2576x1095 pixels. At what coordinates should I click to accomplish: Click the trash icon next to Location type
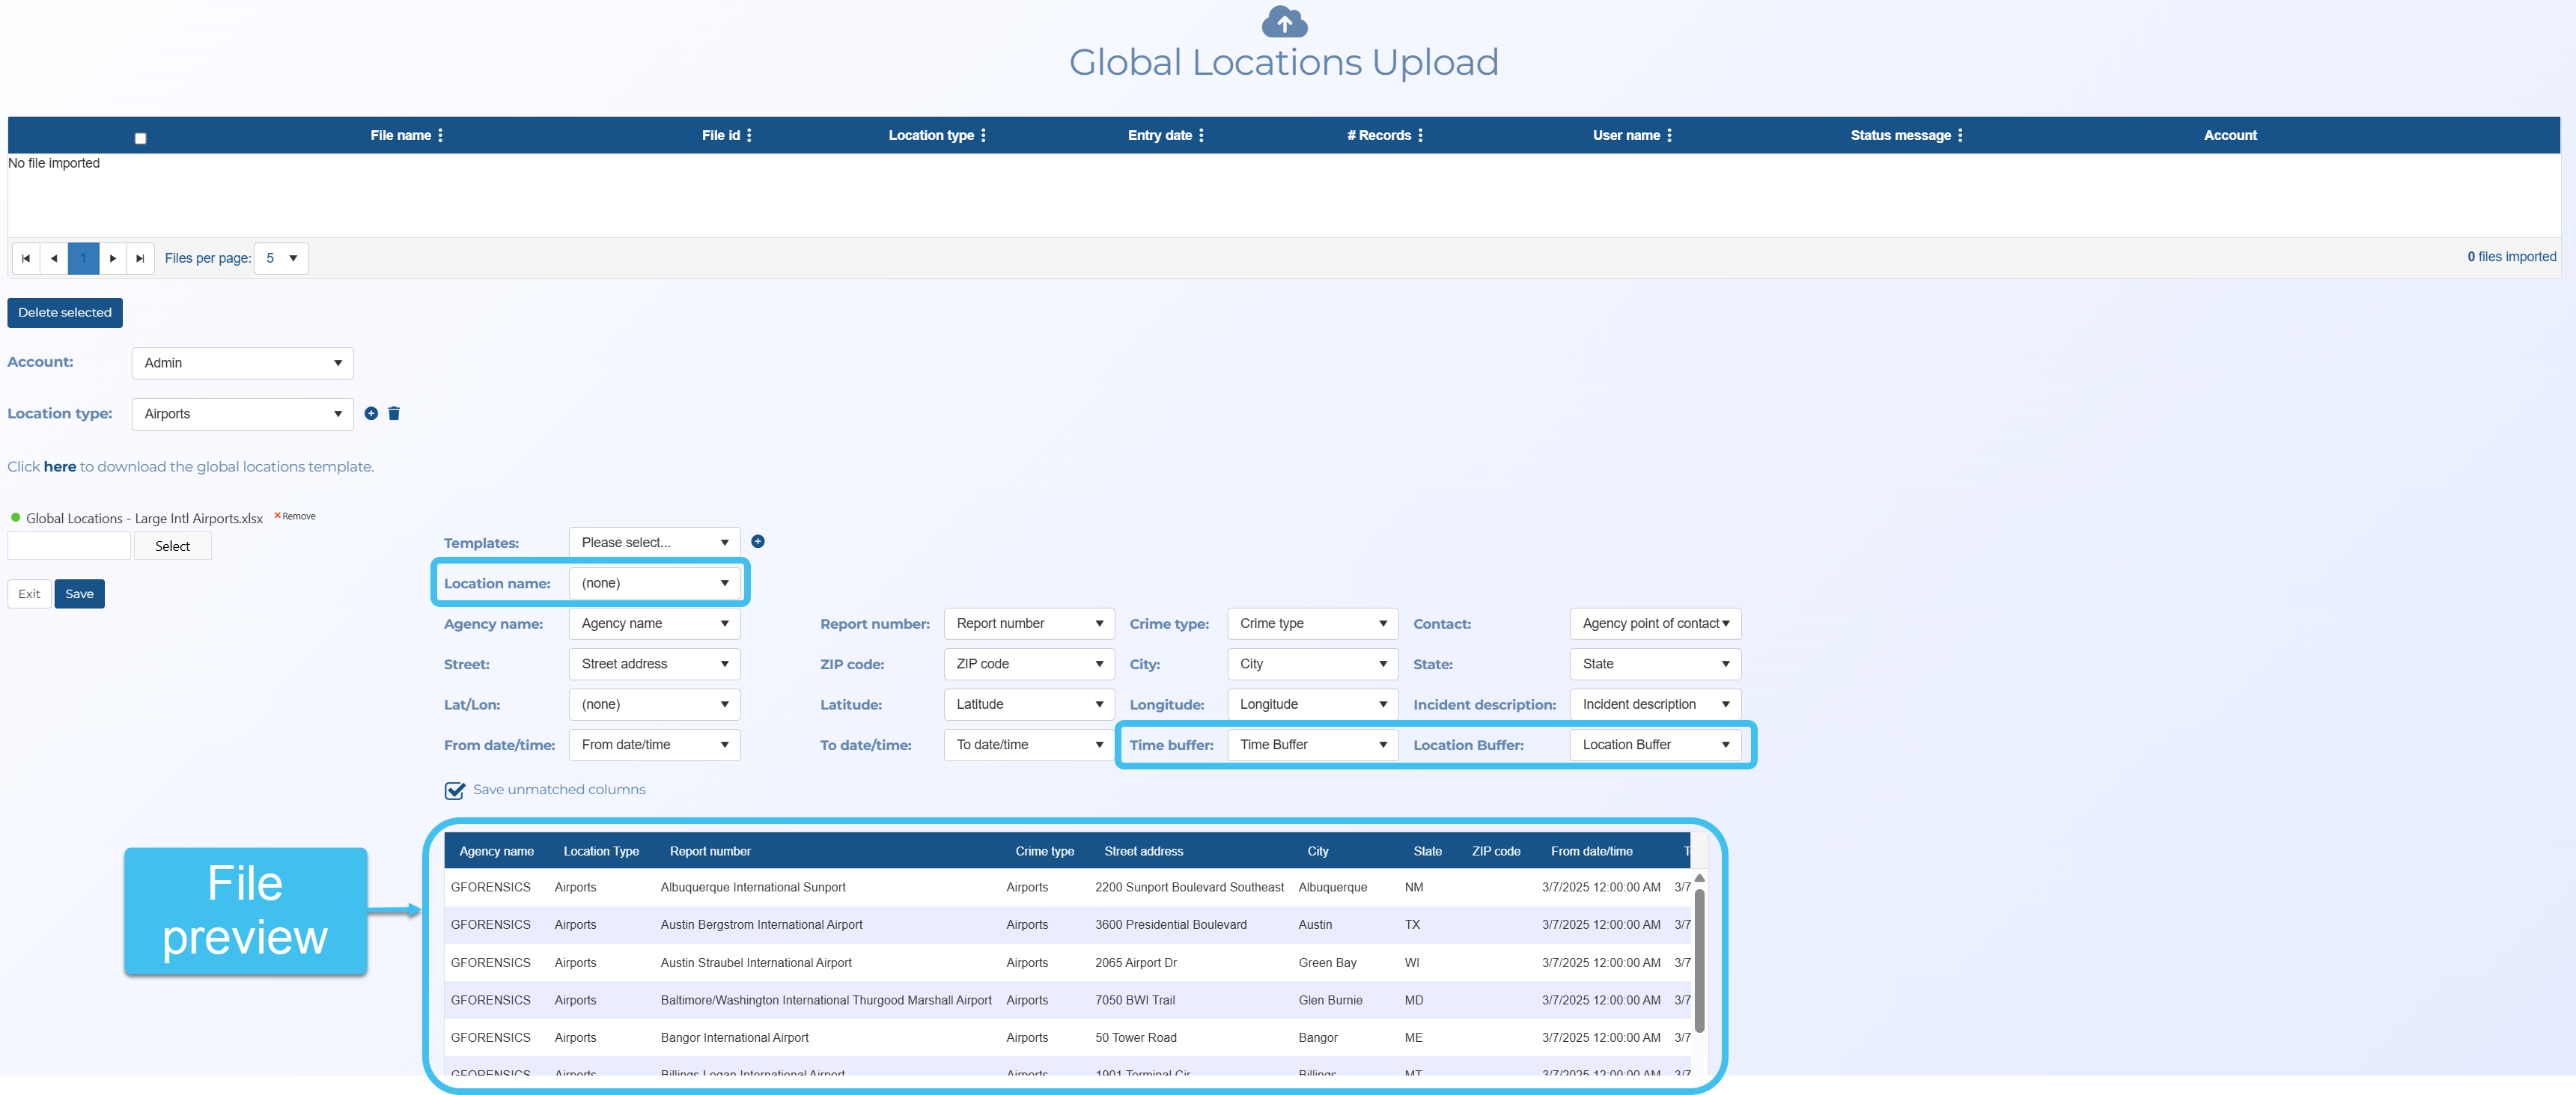point(394,413)
